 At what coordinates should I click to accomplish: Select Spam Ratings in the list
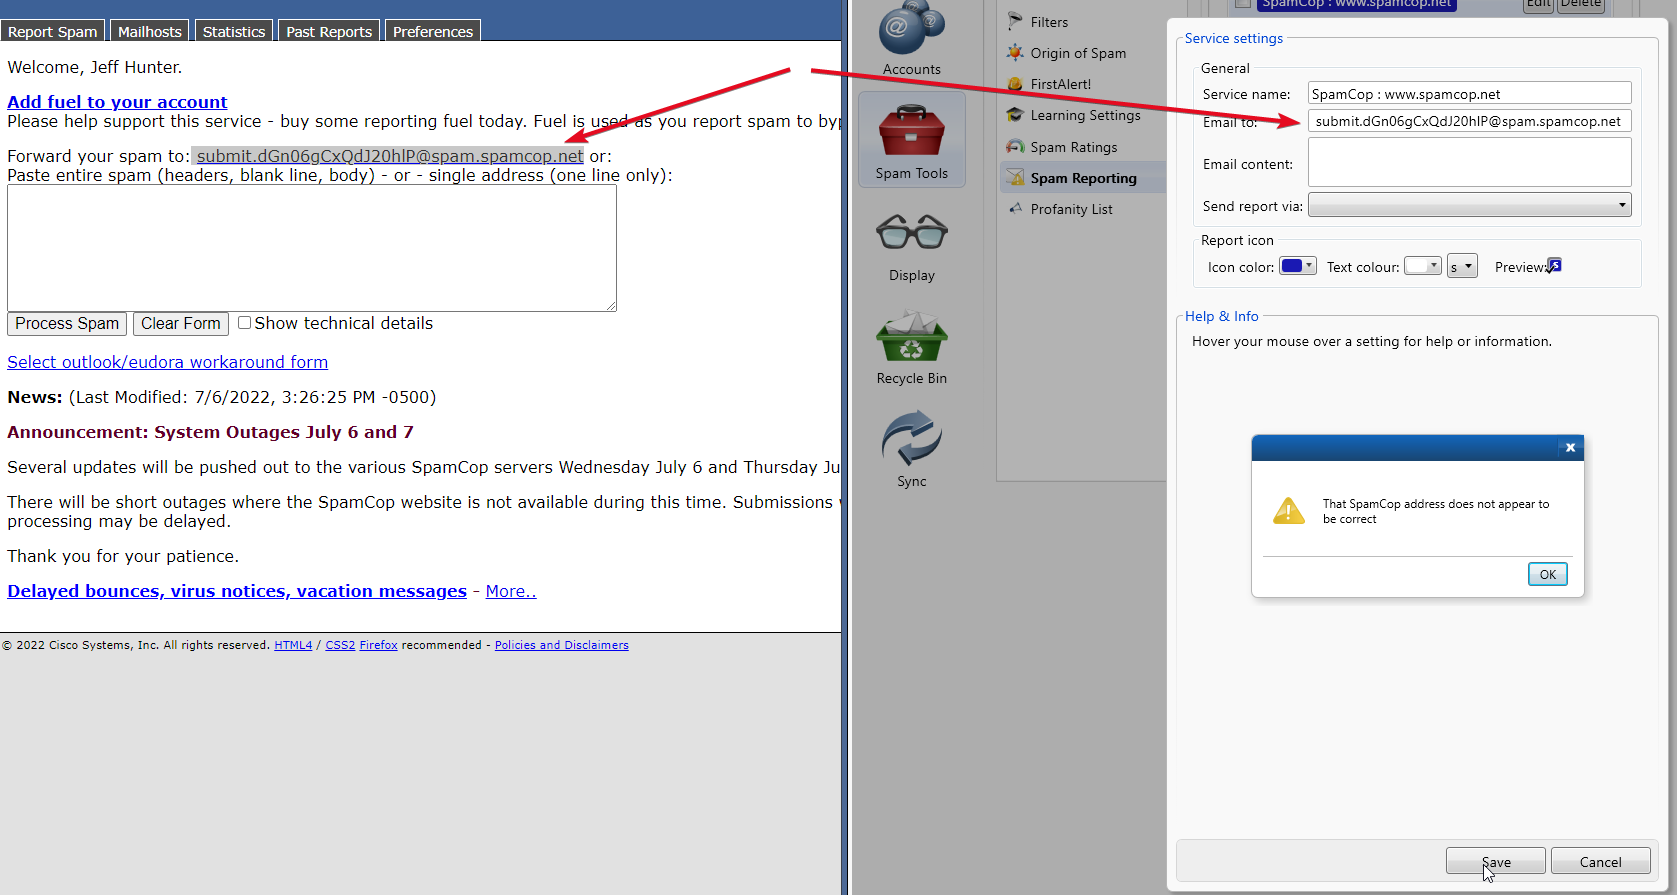click(x=1074, y=147)
